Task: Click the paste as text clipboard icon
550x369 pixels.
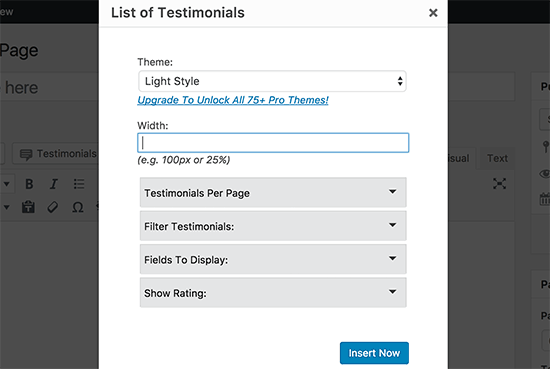Action: [x=28, y=207]
